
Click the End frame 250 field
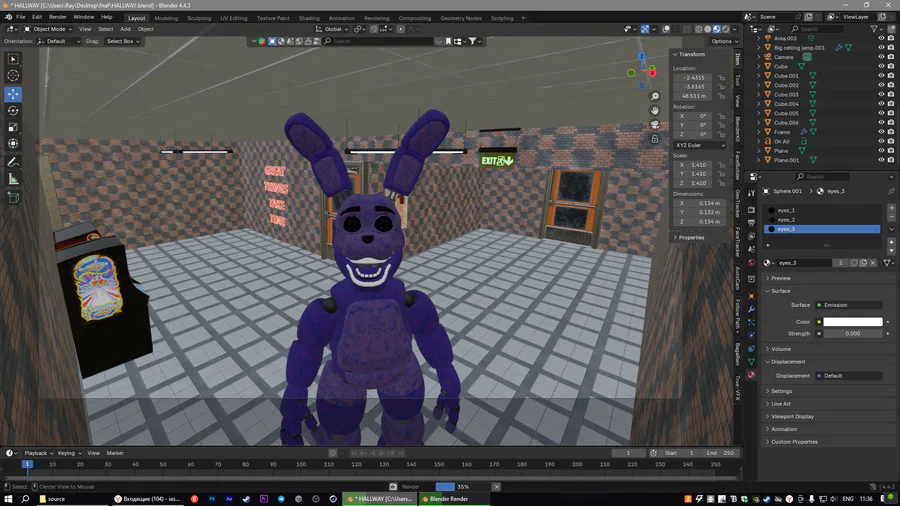pyautogui.click(x=720, y=453)
